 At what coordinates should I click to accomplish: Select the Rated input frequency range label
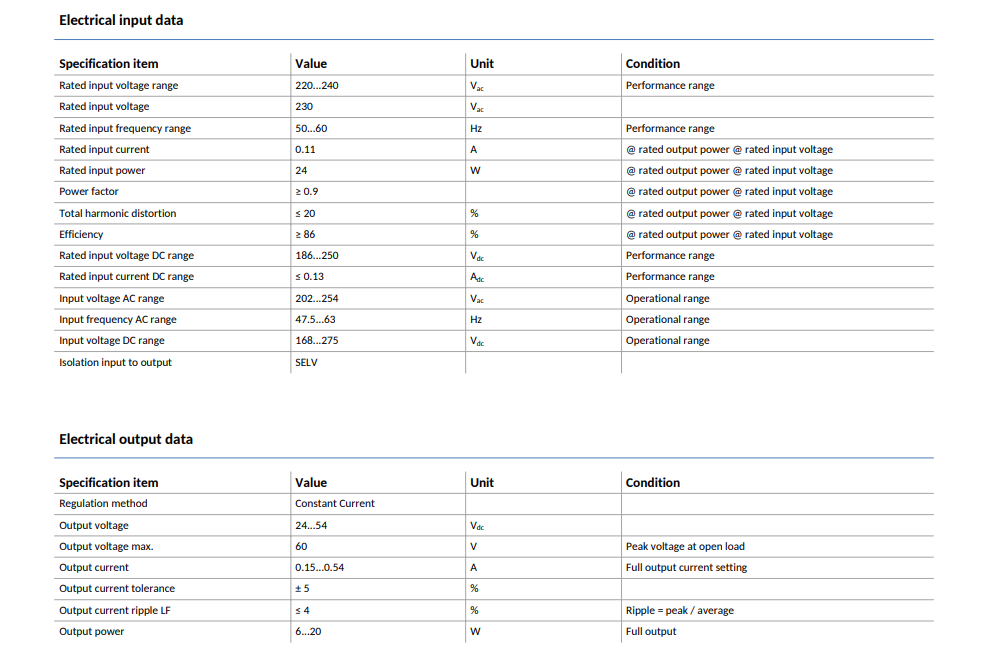[x=125, y=128]
